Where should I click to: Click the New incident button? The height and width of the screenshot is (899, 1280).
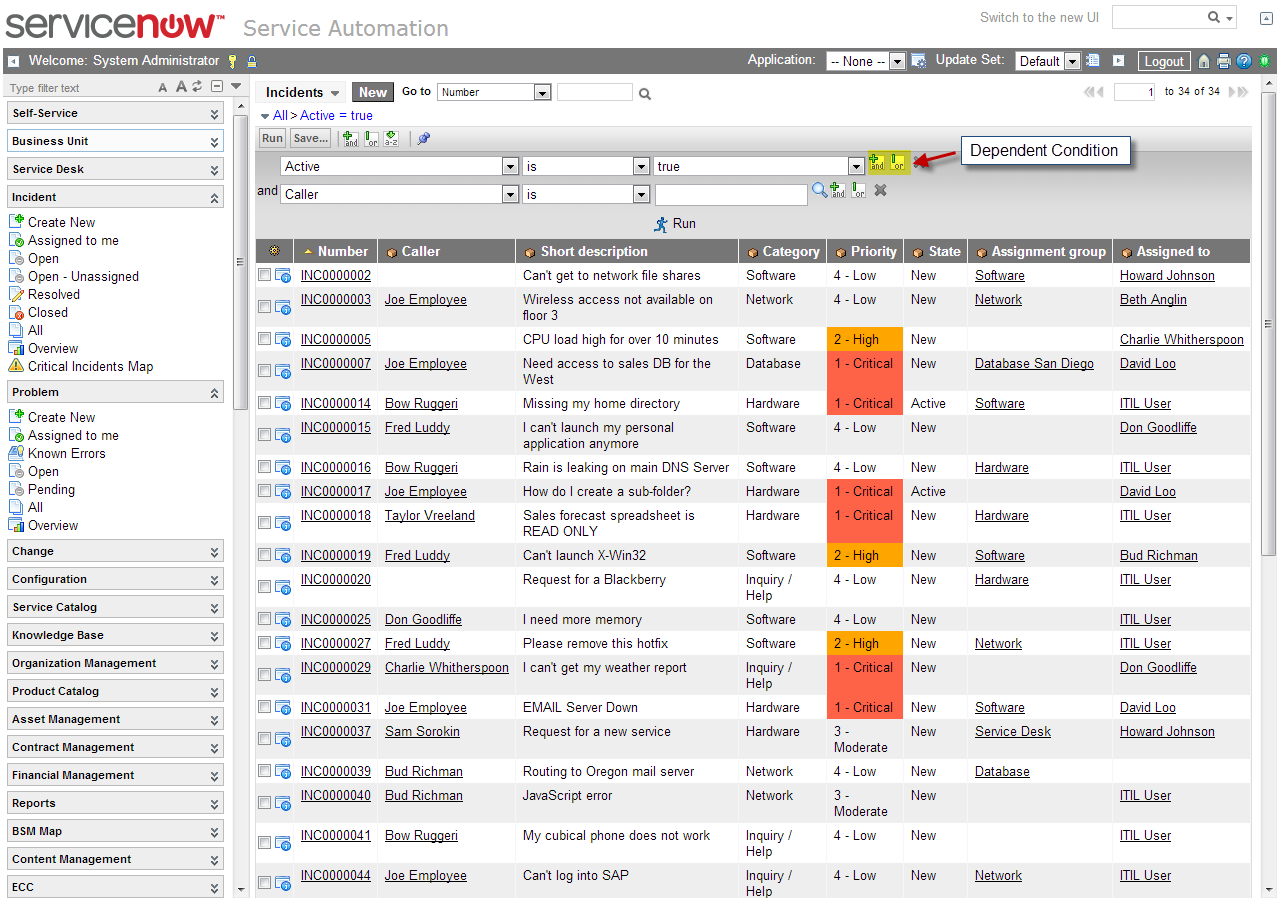click(x=373, y=92)
